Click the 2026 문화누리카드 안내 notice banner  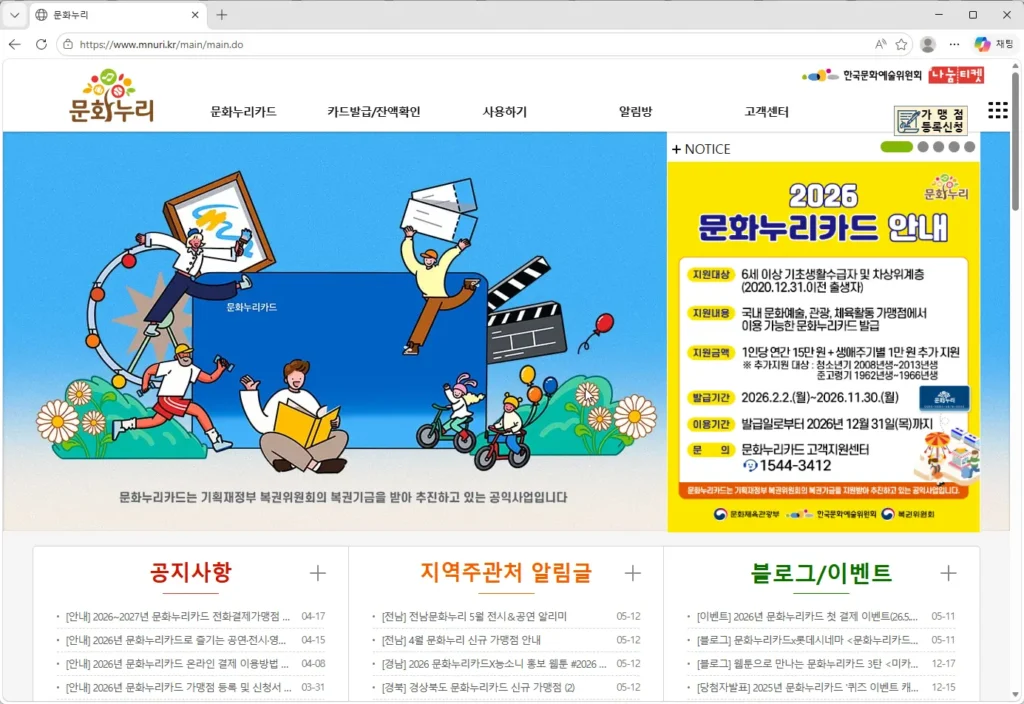(x=823, y=346)
